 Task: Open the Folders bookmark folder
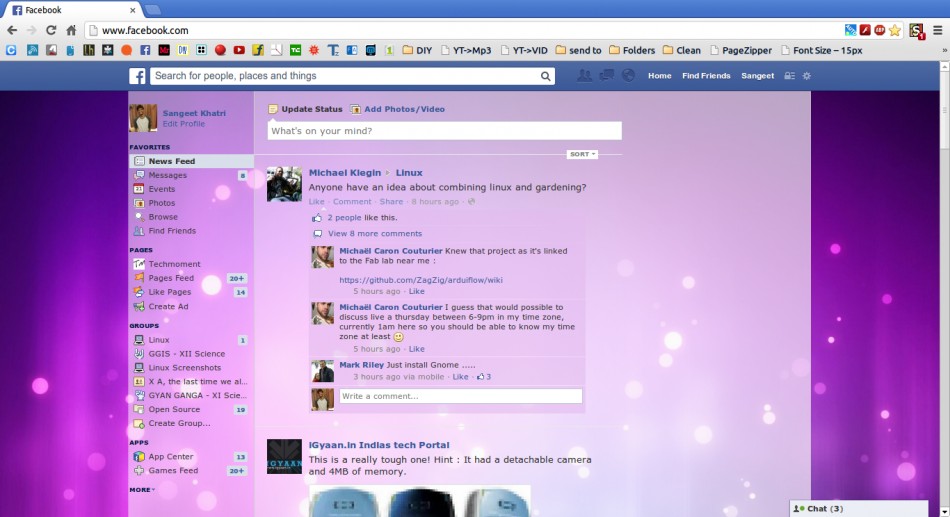pos(632,50)
